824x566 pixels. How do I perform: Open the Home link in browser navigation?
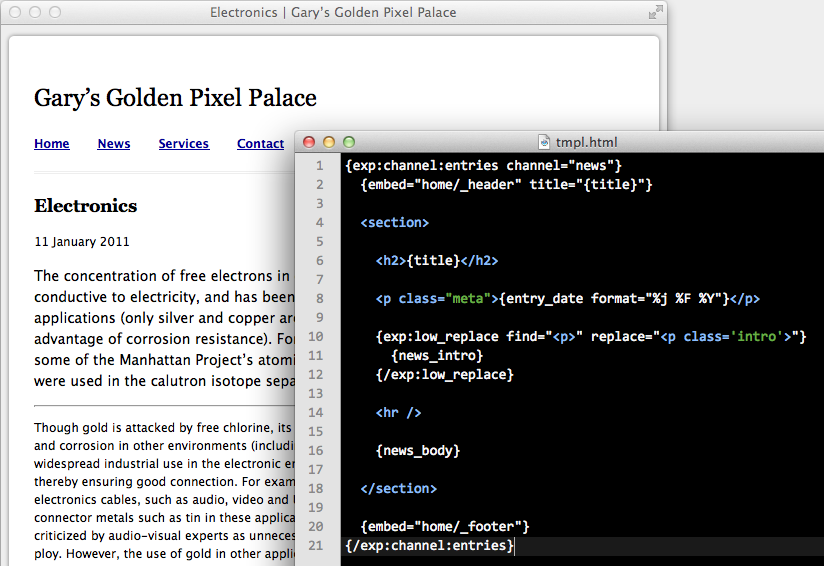pyautogui.click(x=52, y=143)
